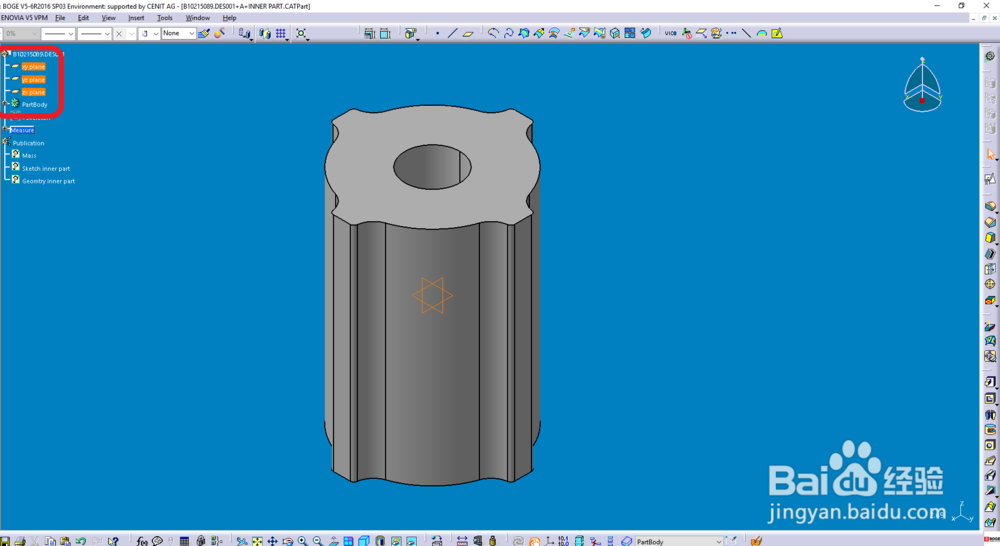The width and height of the screenshot is (1000, 546).
Task: Open the Tools menu
Action: pyautogui.click(x=165, y=18)
